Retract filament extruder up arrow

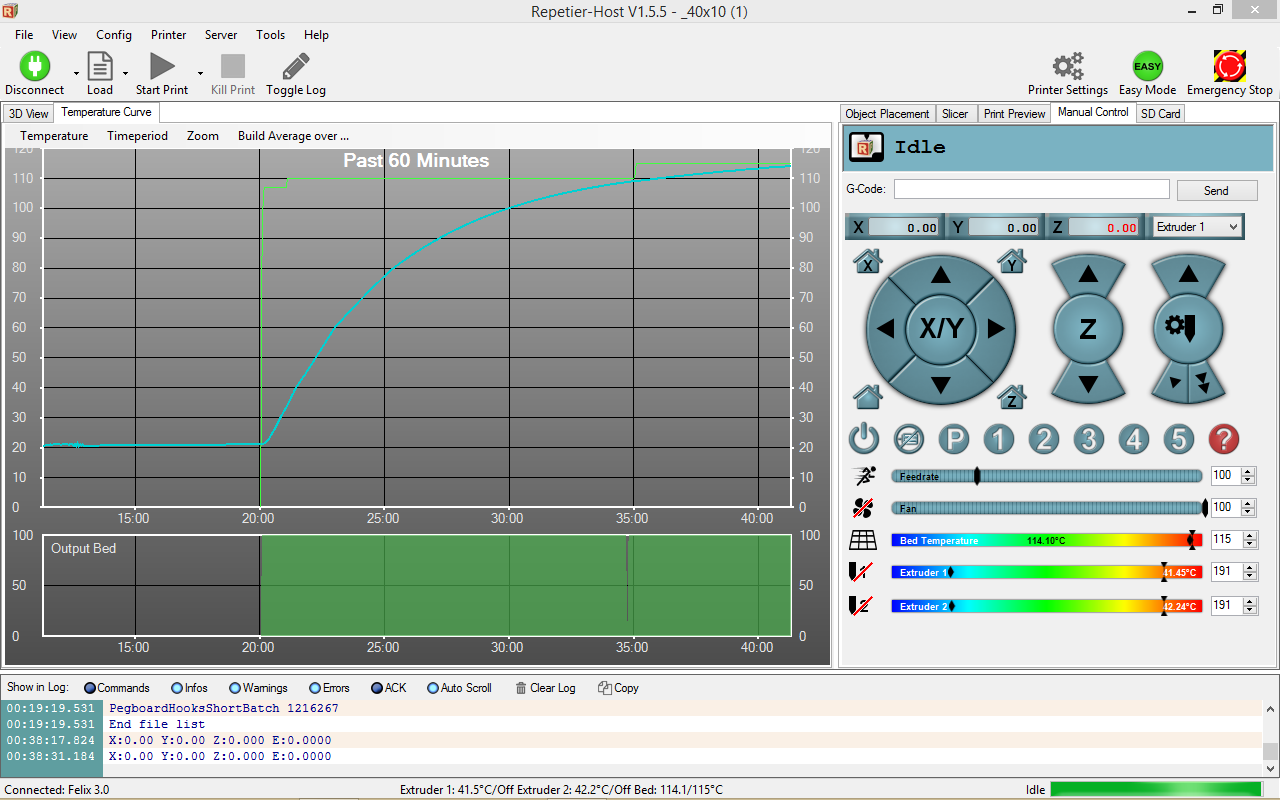click(1187, 274)
